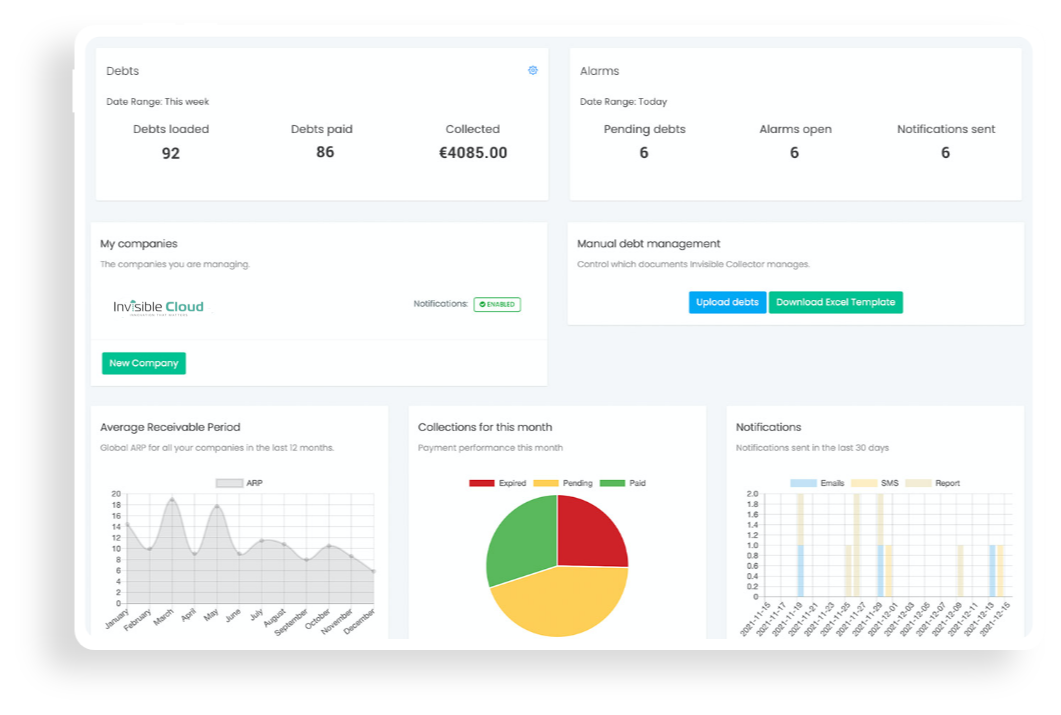The image size is (1061, 715).
Task: Click the Debts loaded value 92
Action: pos(171,154)
